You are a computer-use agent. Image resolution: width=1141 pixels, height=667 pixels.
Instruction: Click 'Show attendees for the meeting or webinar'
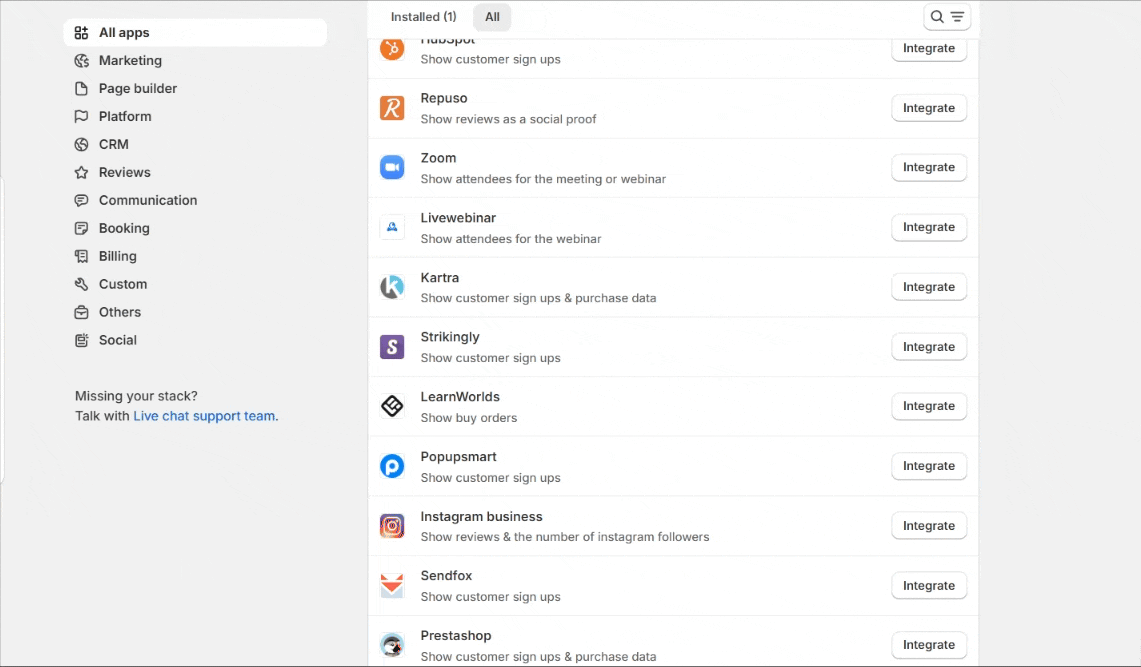pos(543,179)
